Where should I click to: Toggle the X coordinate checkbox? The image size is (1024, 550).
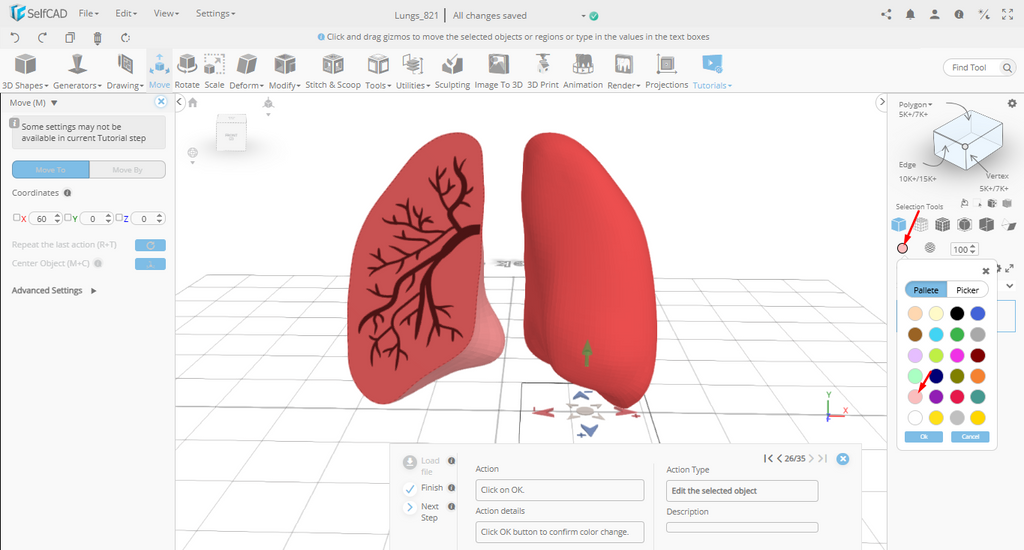click(x=17, y=218)
